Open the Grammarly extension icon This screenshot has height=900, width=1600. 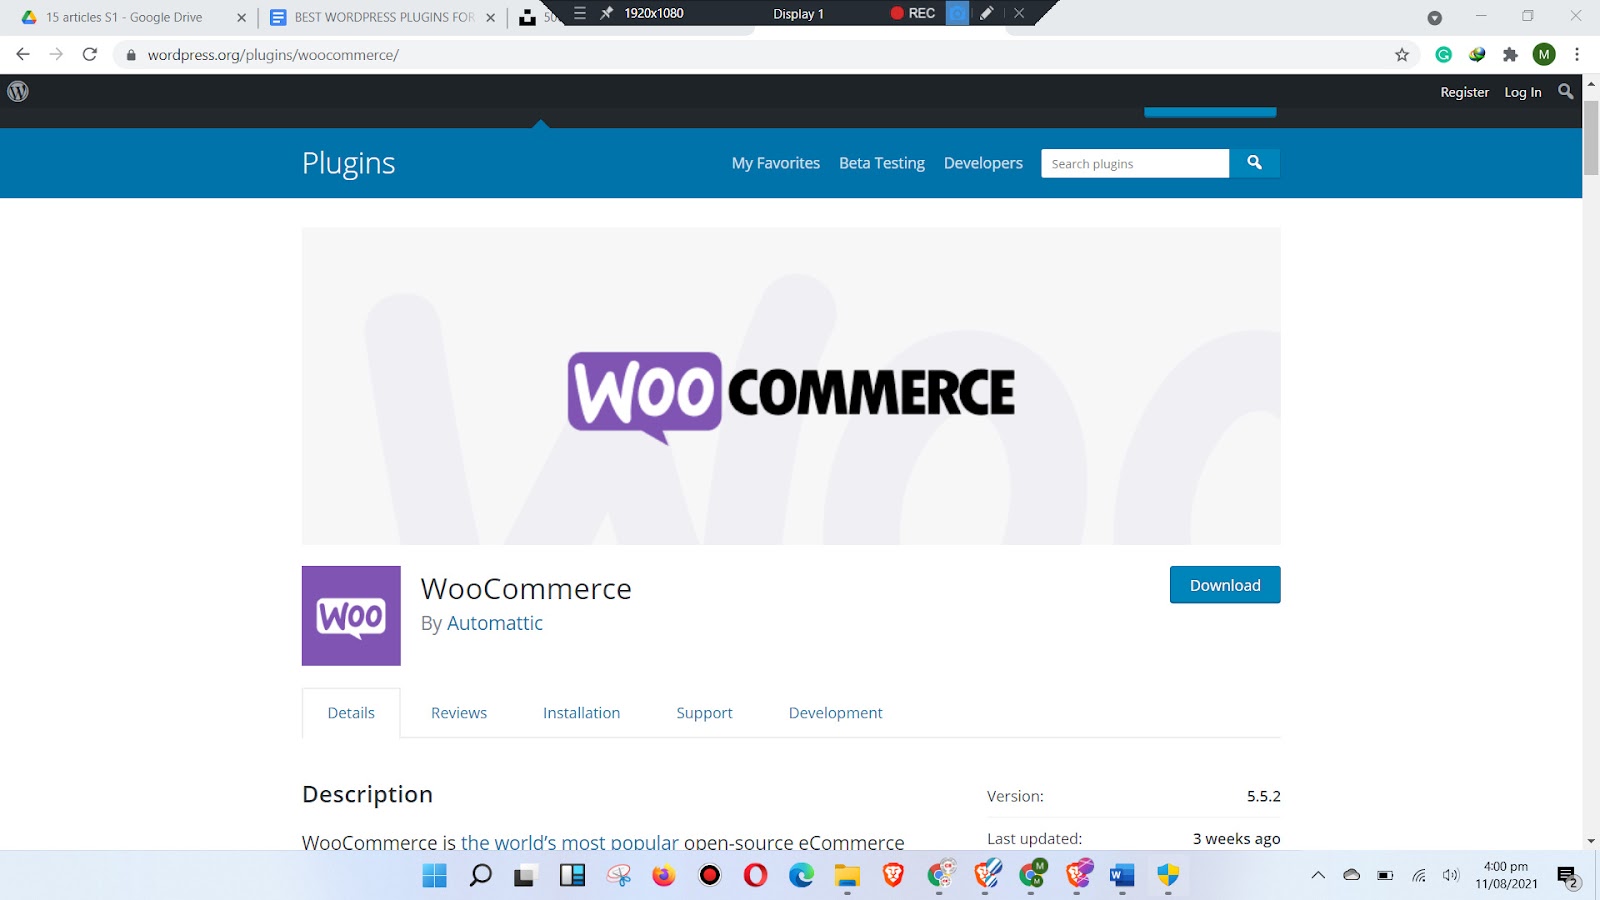coord(1443,55)
